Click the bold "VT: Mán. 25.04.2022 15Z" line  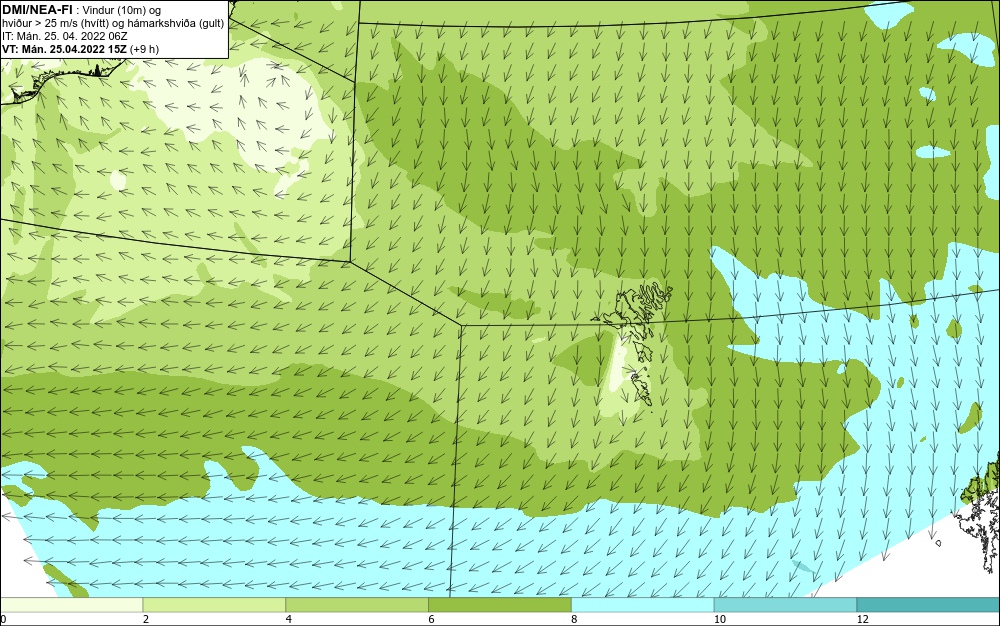[65, 49]
